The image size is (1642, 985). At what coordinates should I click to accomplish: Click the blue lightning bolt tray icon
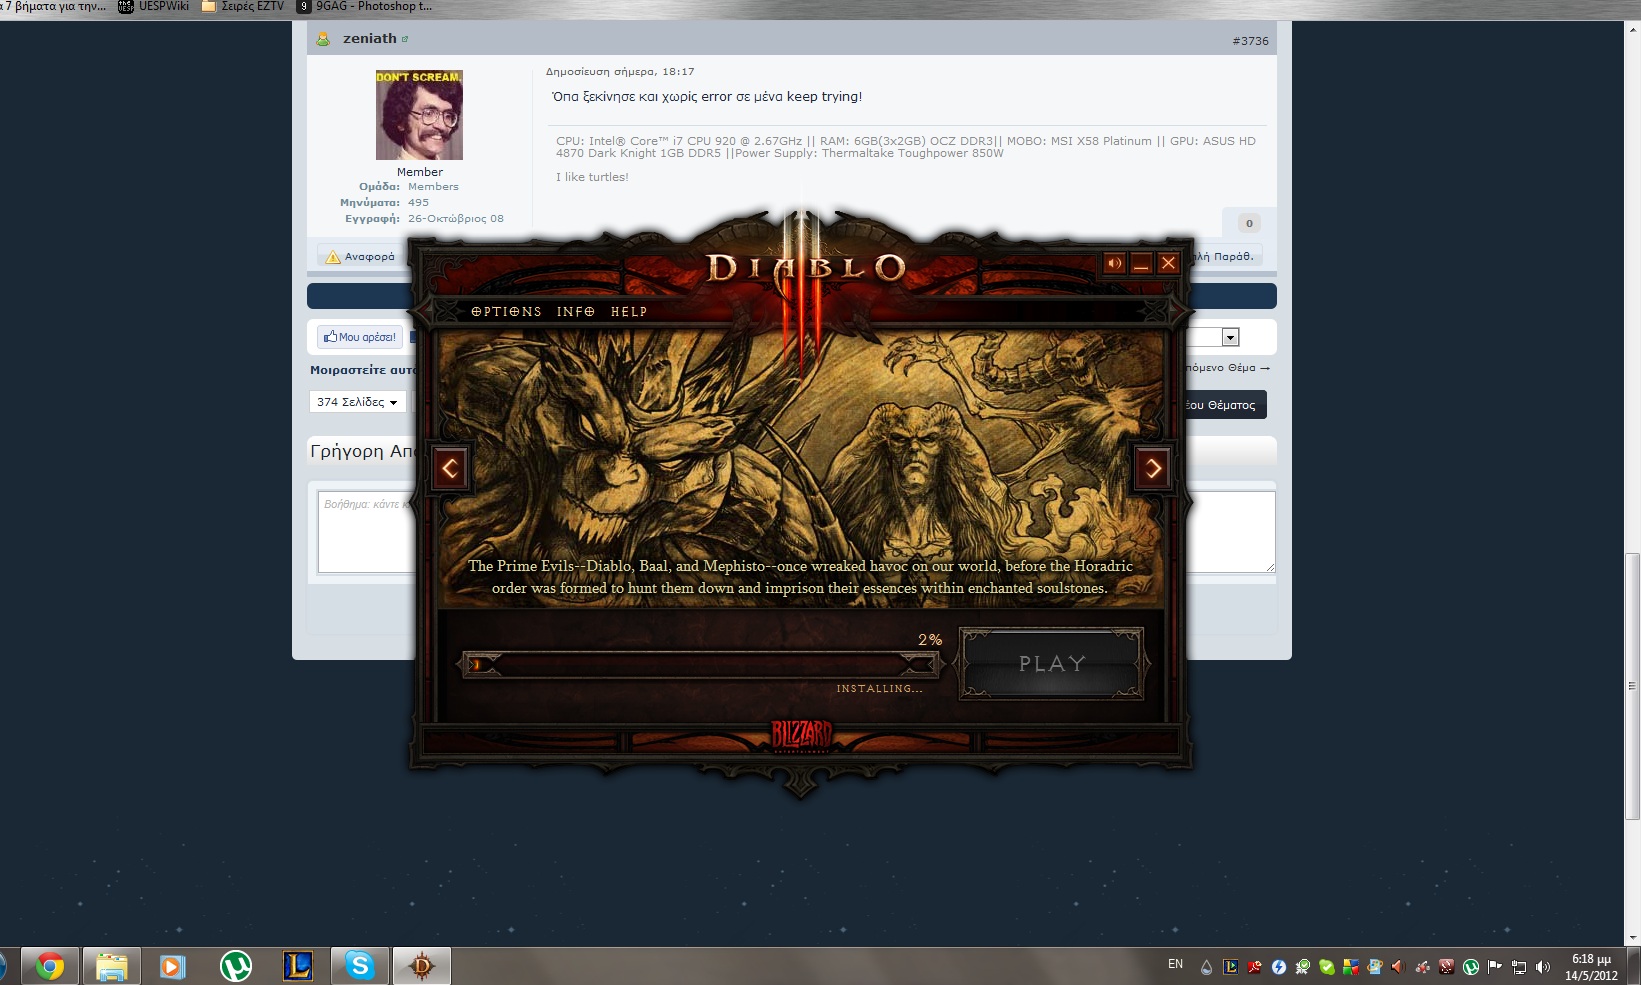click(1279, 967)
